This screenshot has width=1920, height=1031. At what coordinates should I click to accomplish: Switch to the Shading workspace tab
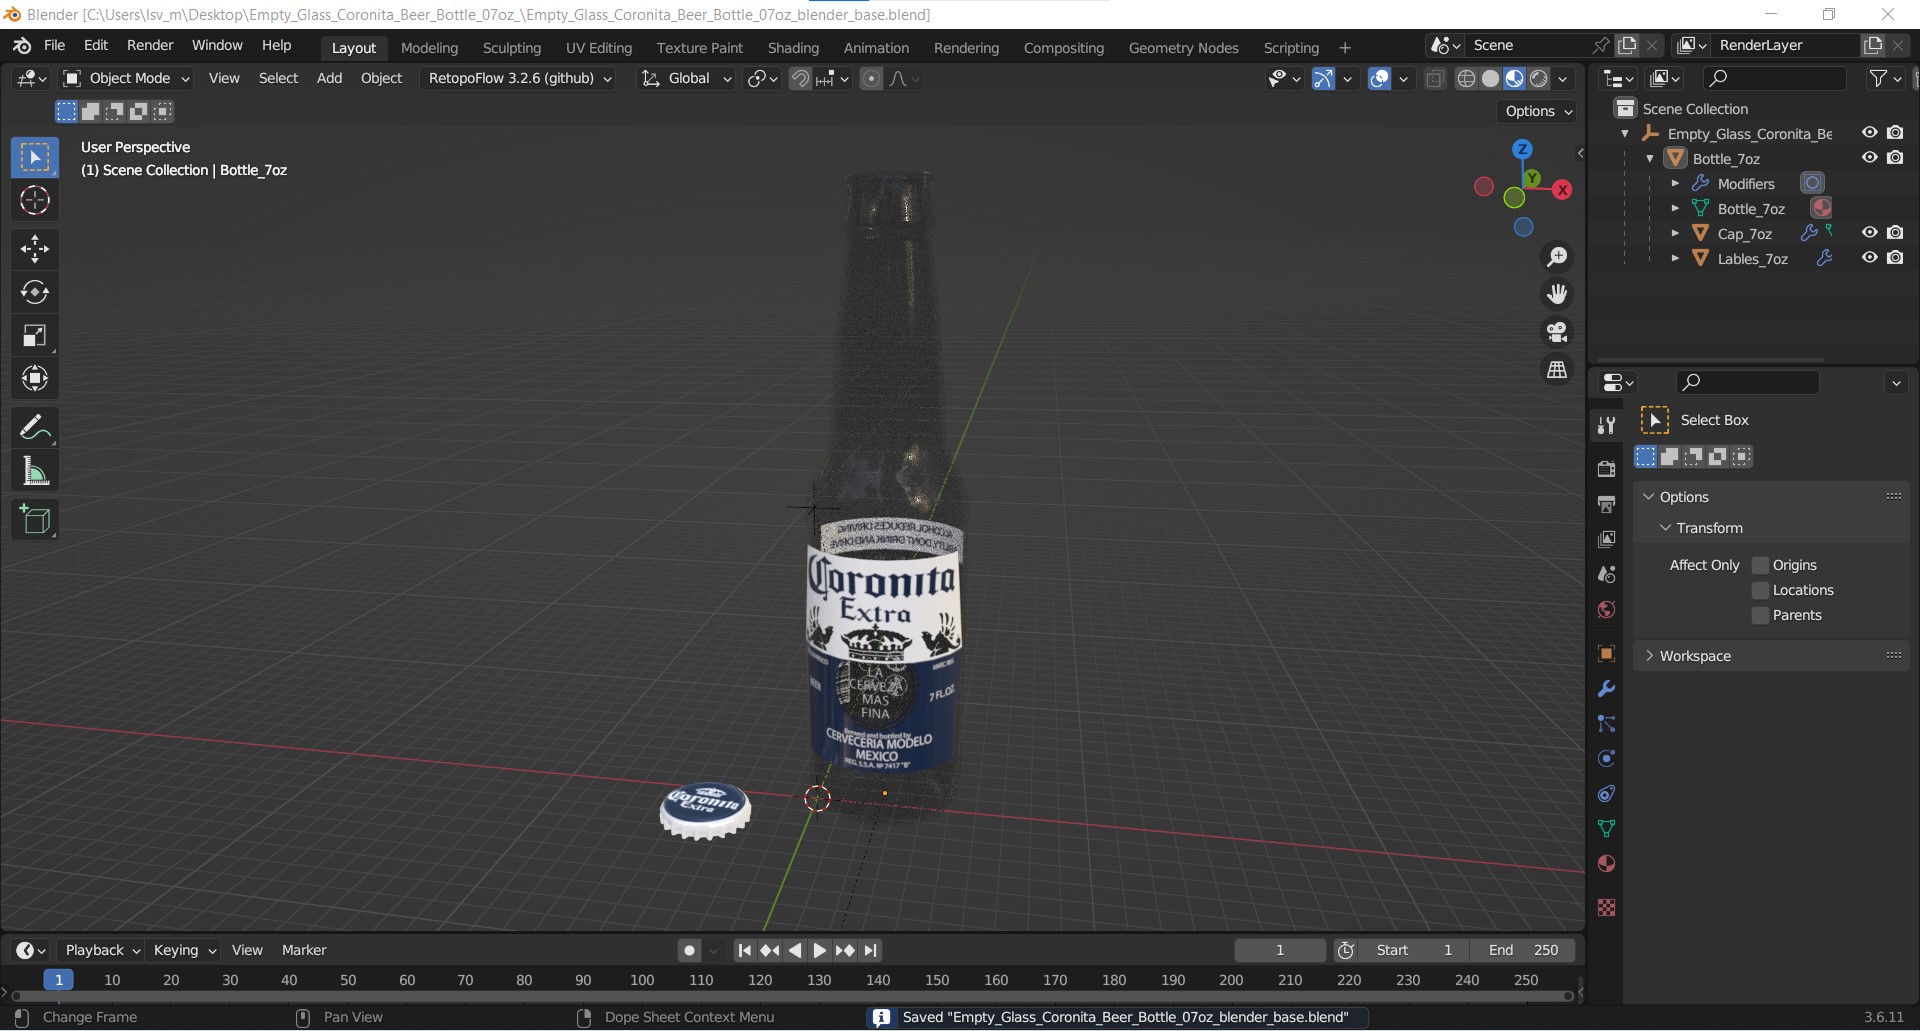point(793,48)
